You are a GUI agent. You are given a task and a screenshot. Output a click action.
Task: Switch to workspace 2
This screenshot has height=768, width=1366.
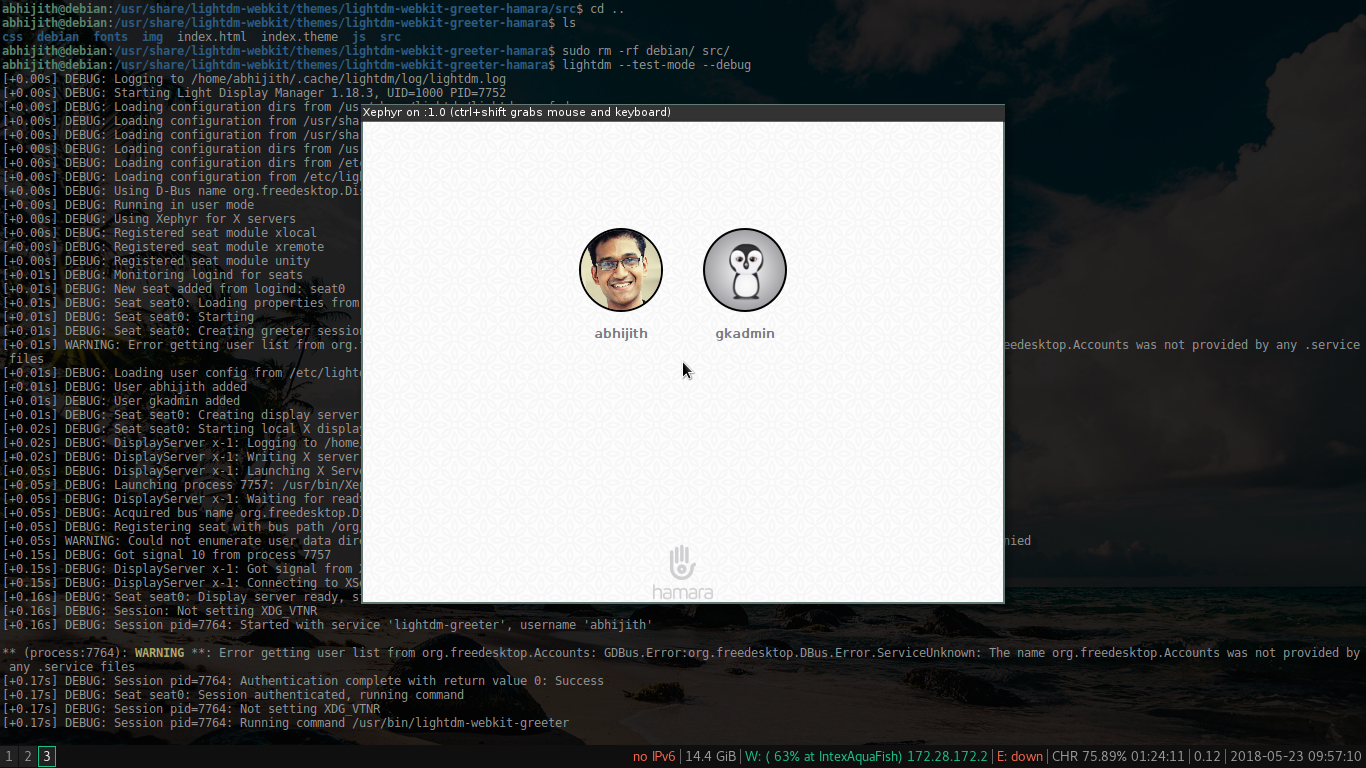pyautogui.click(x=28, y=757)
